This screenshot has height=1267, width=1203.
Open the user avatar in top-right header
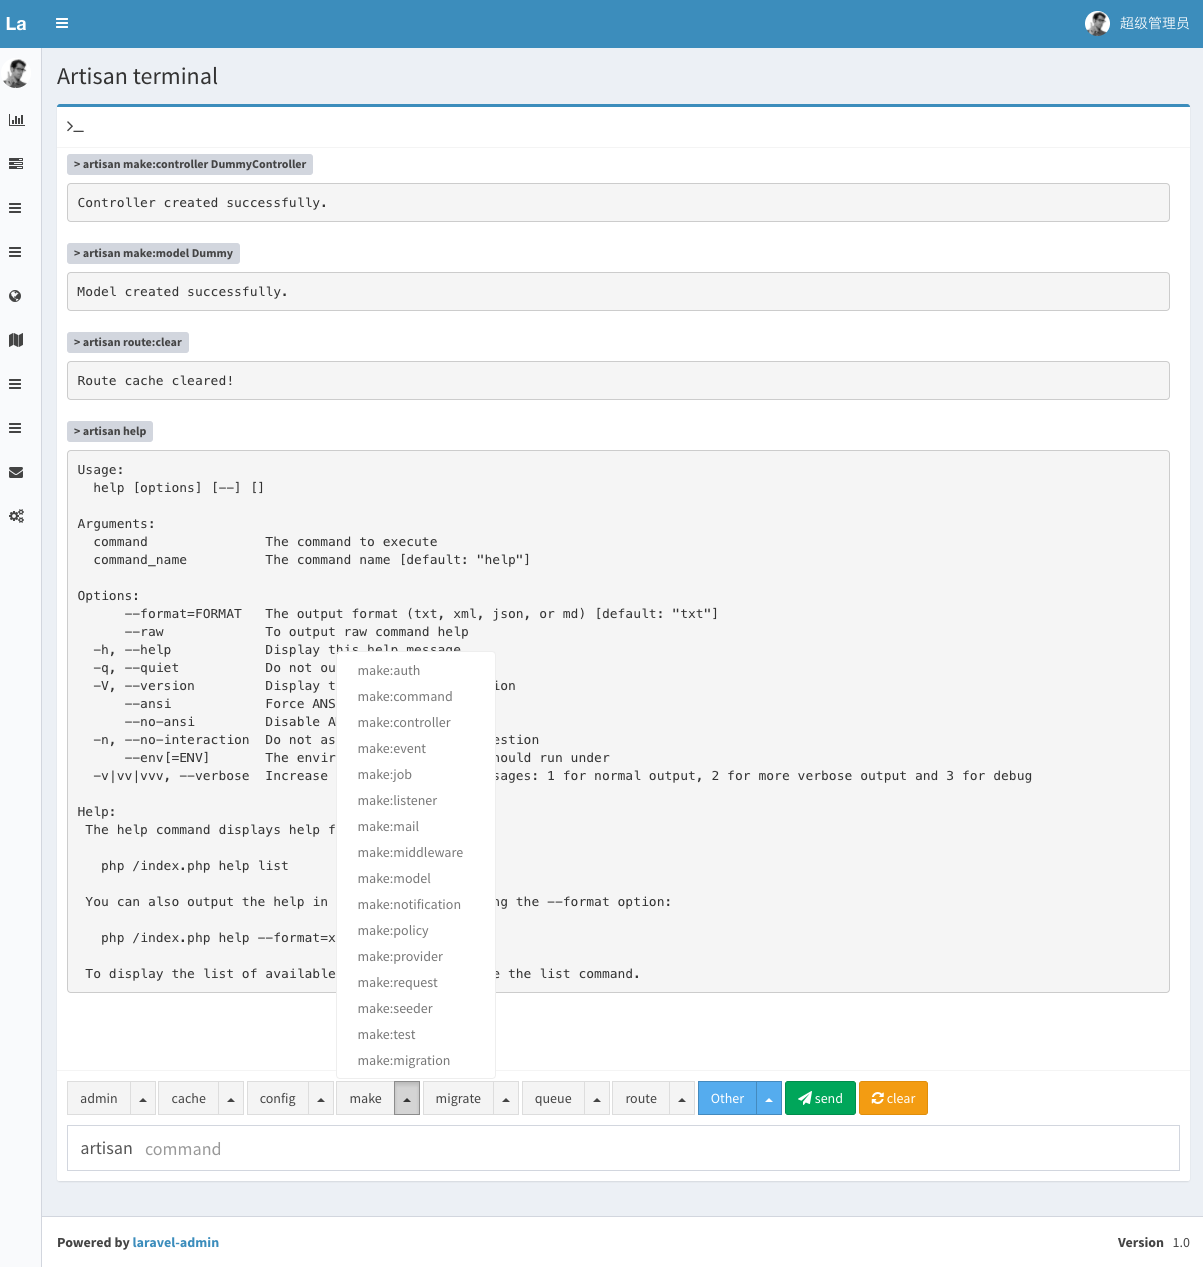(1097, 23)
